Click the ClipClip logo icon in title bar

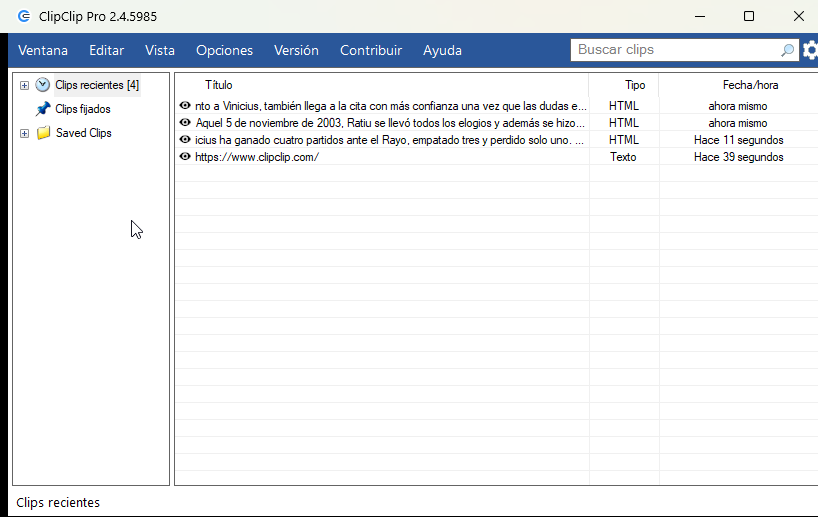[24, 16]
